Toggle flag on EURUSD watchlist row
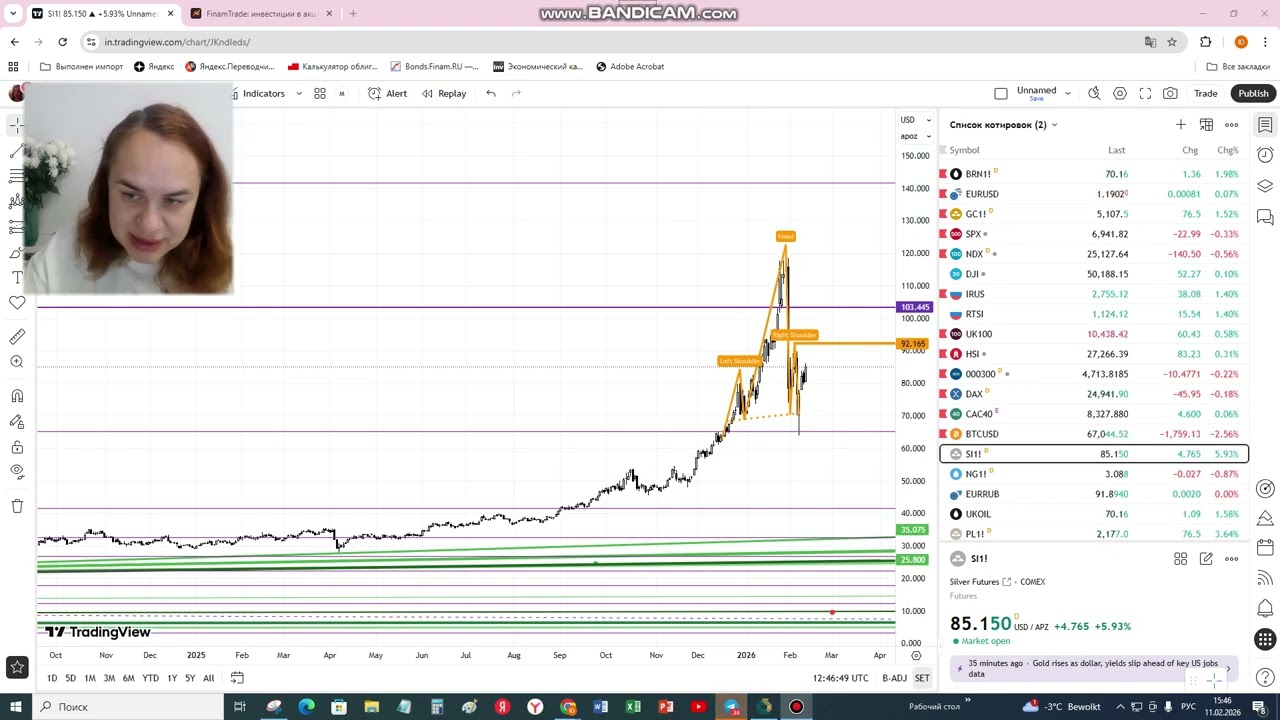This screenshot has height=720, width=1280. (943, 194)
